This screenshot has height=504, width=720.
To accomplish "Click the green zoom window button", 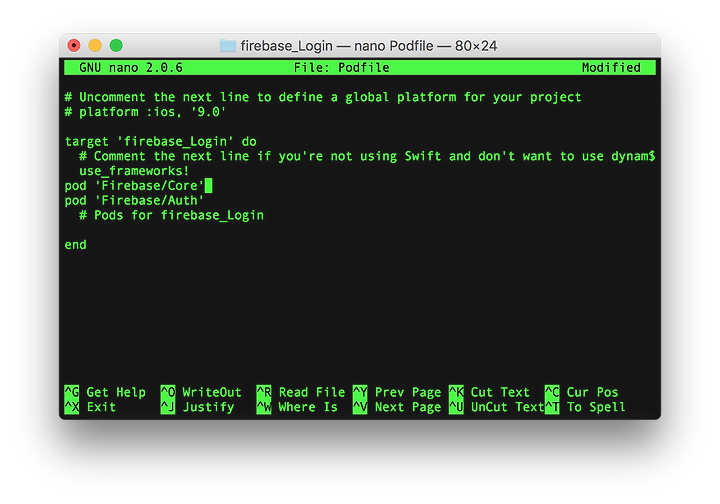I will click(x=116, y=45).
